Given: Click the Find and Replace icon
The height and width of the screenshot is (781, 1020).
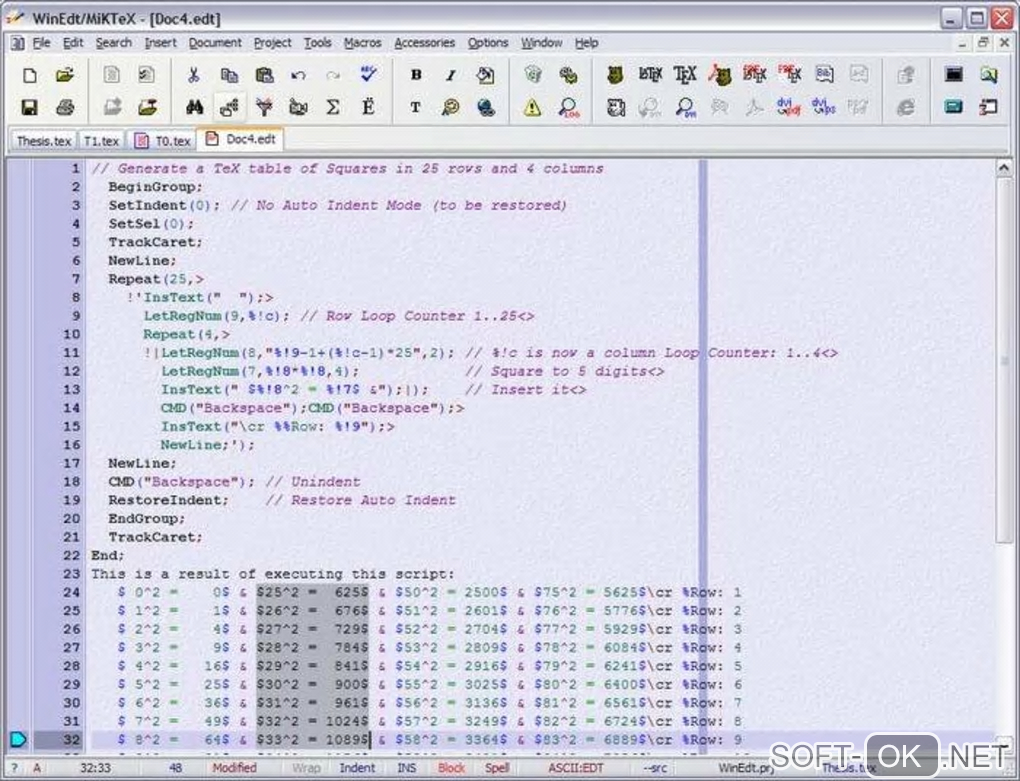Looking at the screenshot, I should pos(229,107).
